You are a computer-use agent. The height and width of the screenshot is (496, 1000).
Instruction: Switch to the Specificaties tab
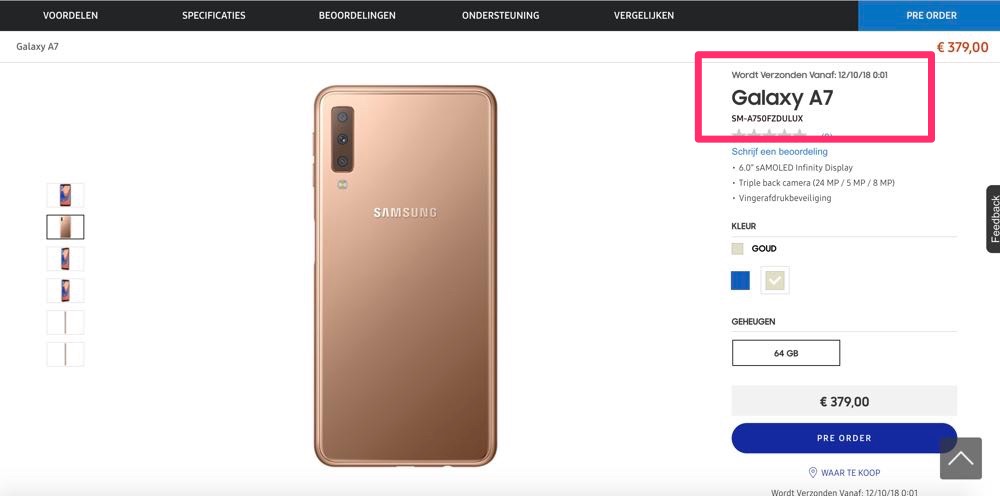214,15
